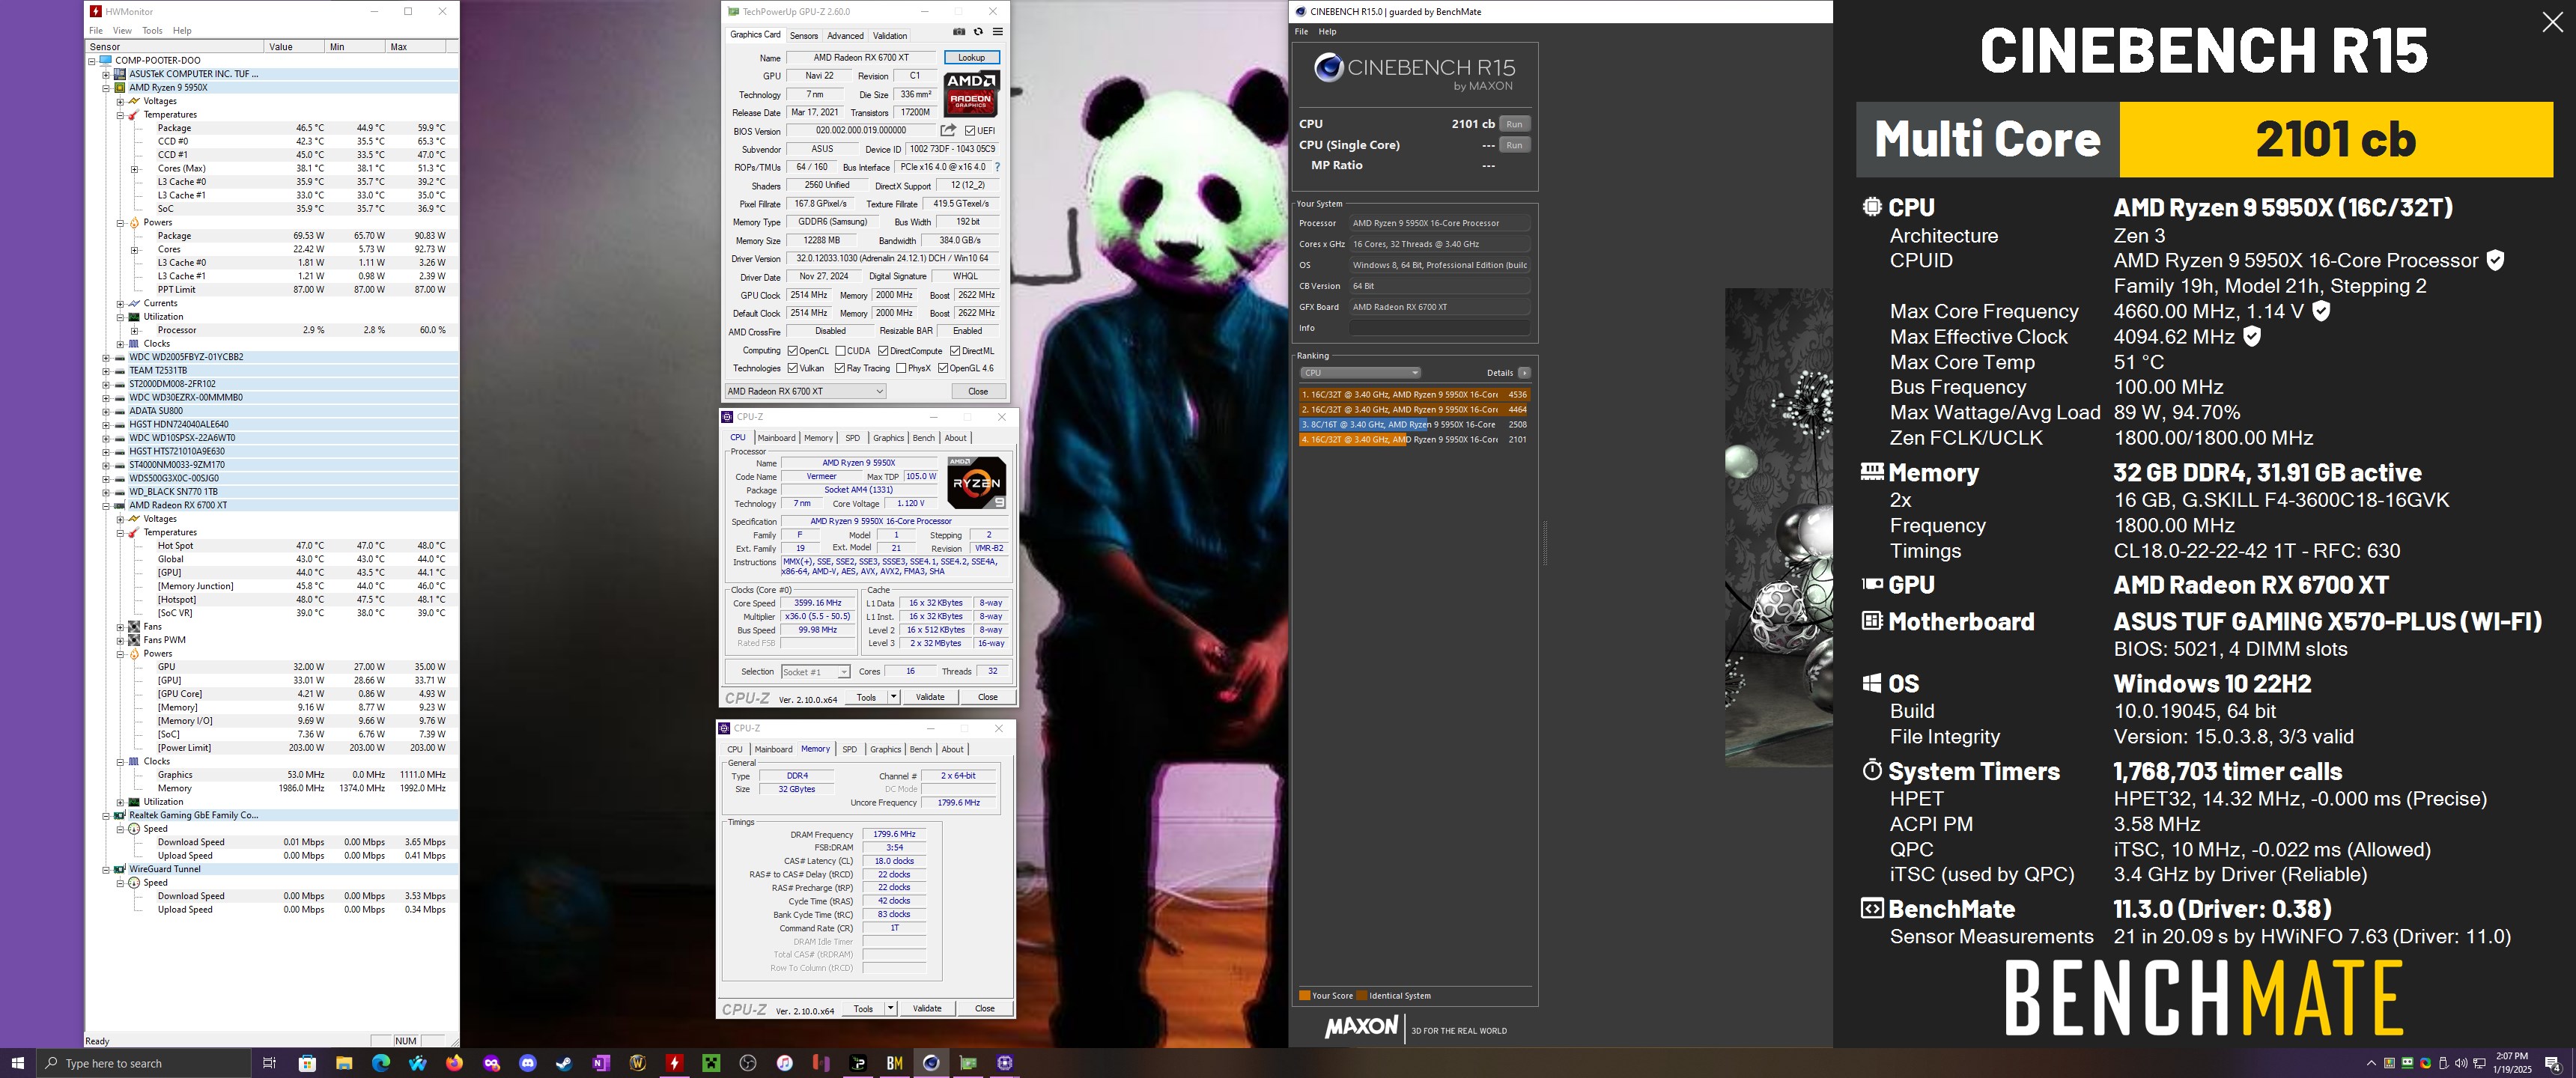Click Run for CPU (Single Core) test

click(1514, 145)
